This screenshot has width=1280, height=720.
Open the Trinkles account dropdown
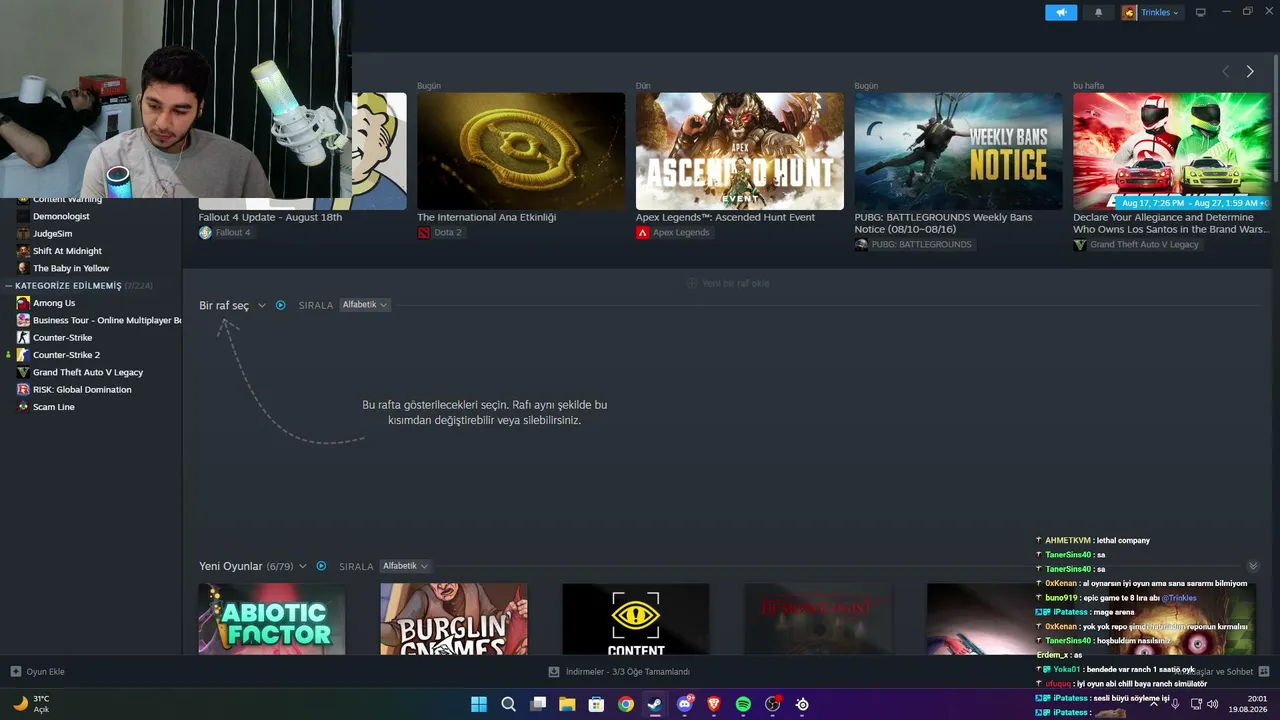click(1160, 12)
